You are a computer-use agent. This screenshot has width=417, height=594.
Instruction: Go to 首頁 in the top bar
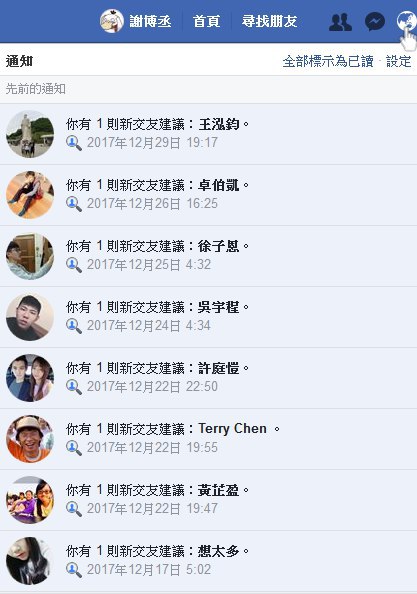206,21
